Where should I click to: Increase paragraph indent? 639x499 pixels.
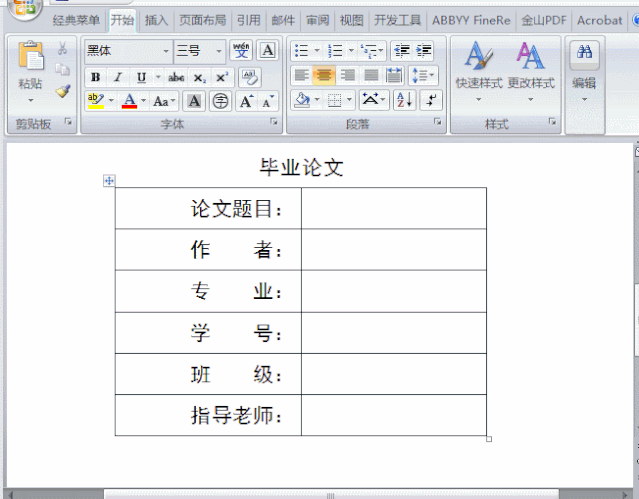(x=423, y=51)
